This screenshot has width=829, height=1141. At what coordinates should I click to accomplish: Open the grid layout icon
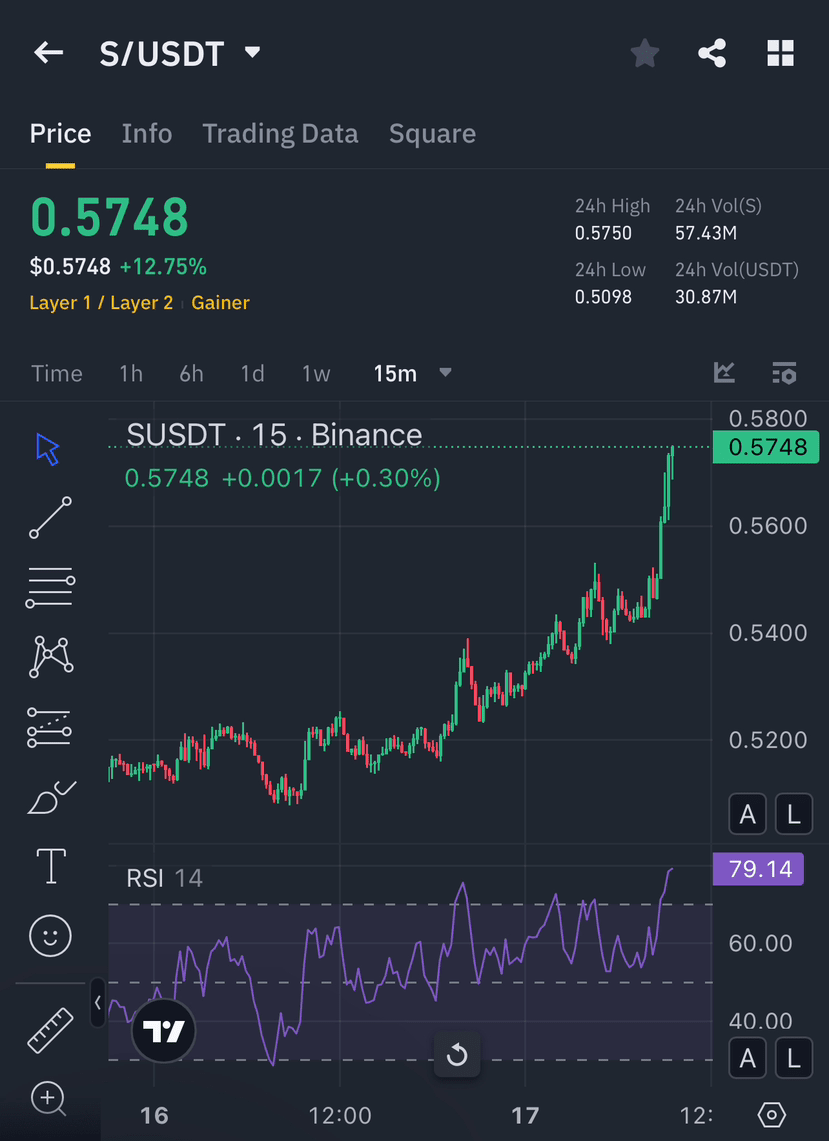tap(780, 53)
